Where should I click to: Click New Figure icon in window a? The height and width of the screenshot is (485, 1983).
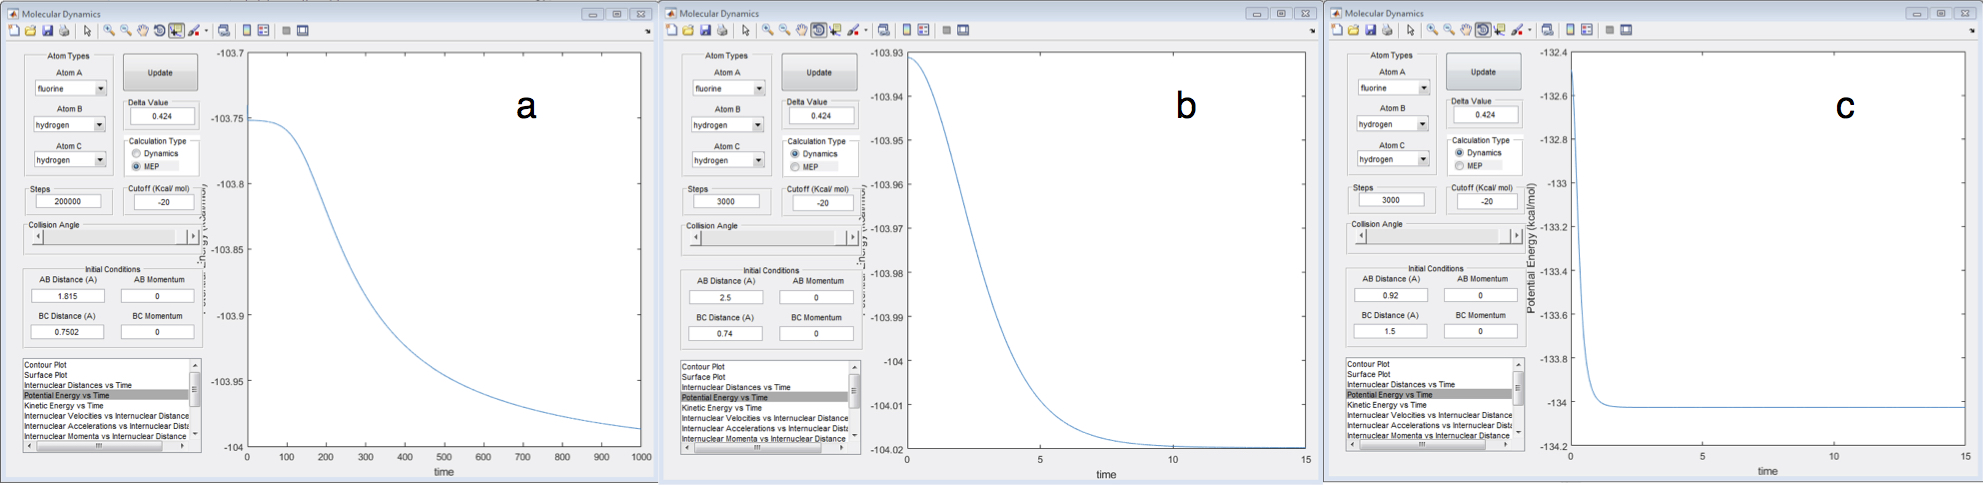click(x=14, y=30)
